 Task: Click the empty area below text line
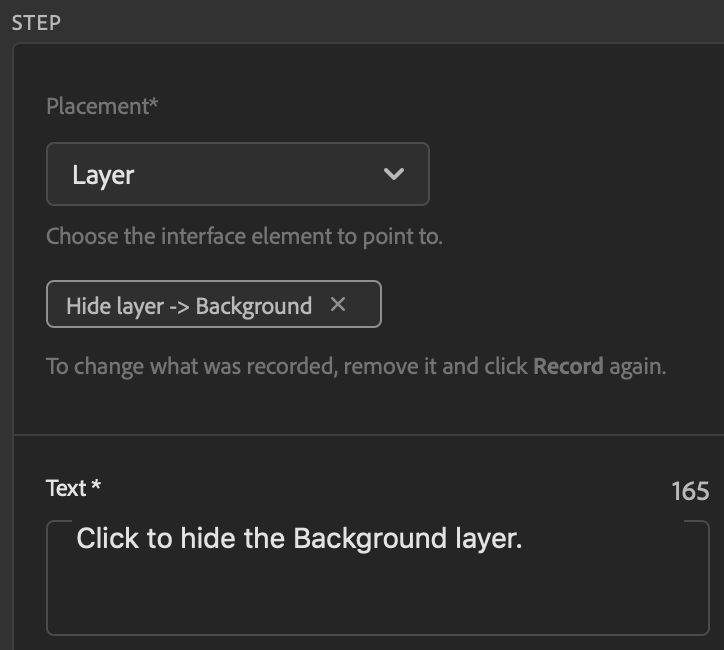coord(377,598)
